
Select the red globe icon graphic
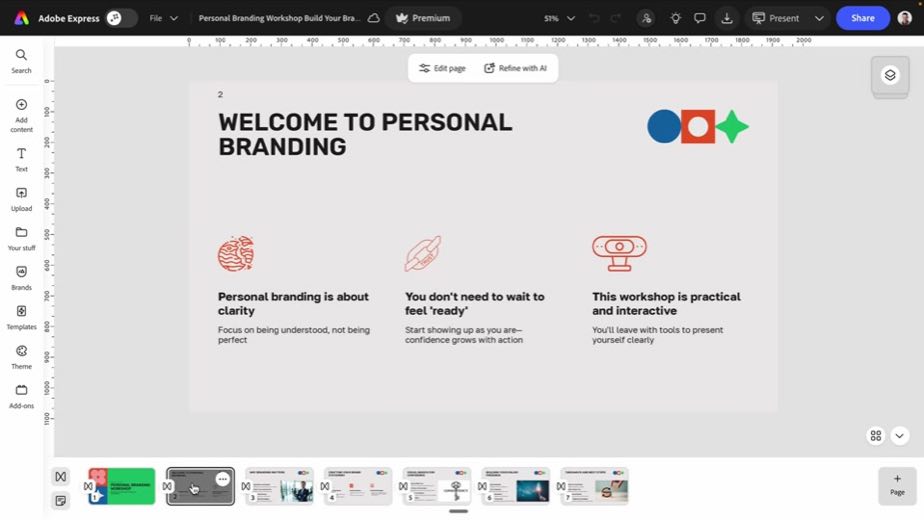pos(236,254)
